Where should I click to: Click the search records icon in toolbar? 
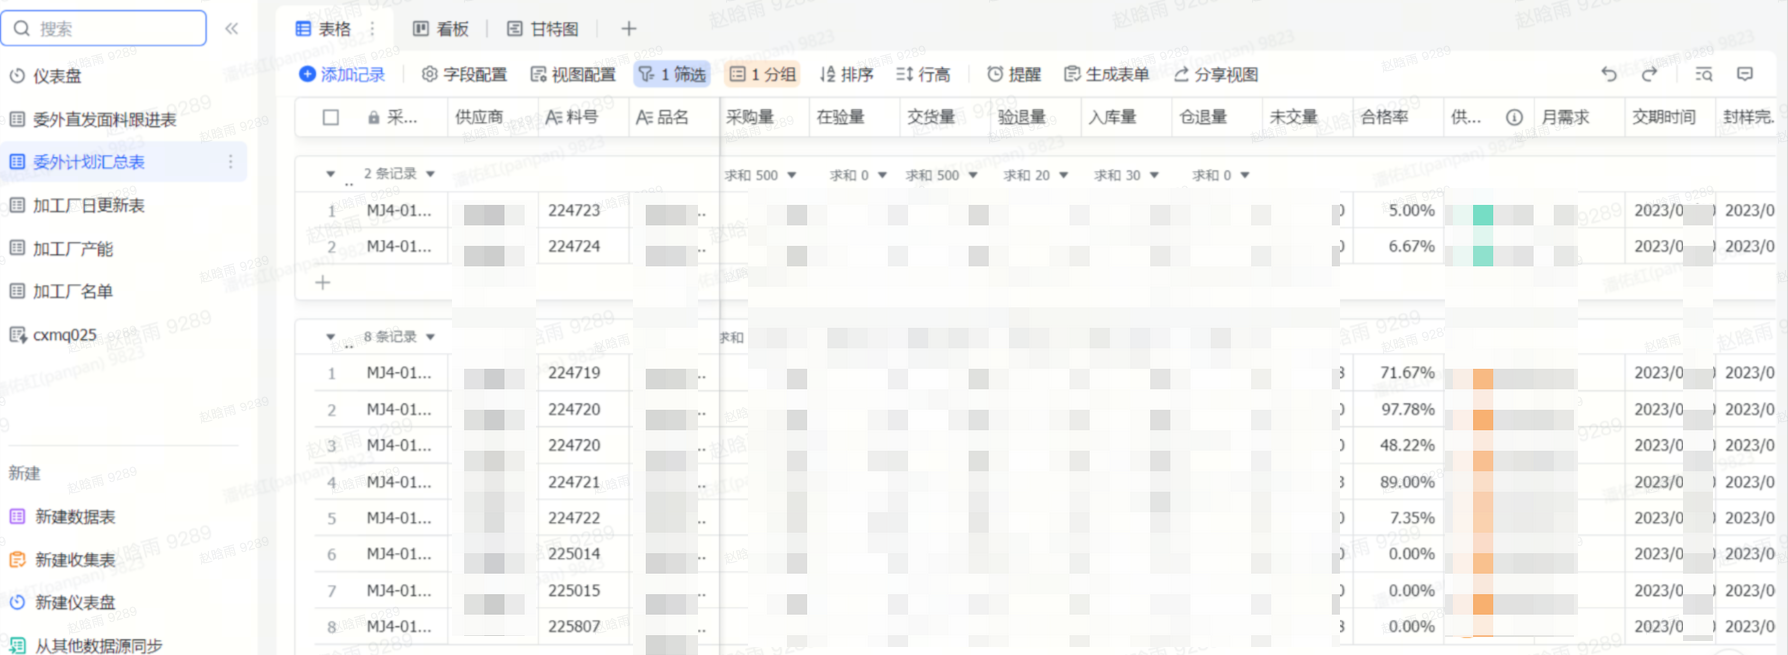(1704, 74)
